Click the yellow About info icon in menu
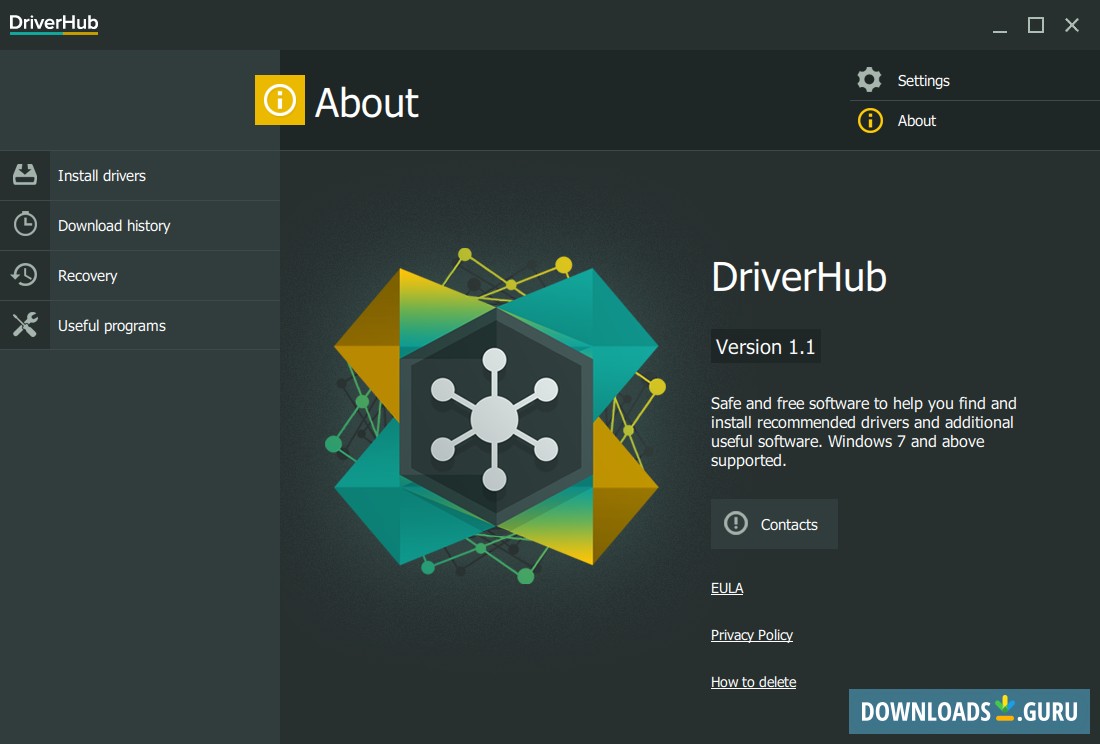Screen dimensions: 1100x744 pos(870,121)
